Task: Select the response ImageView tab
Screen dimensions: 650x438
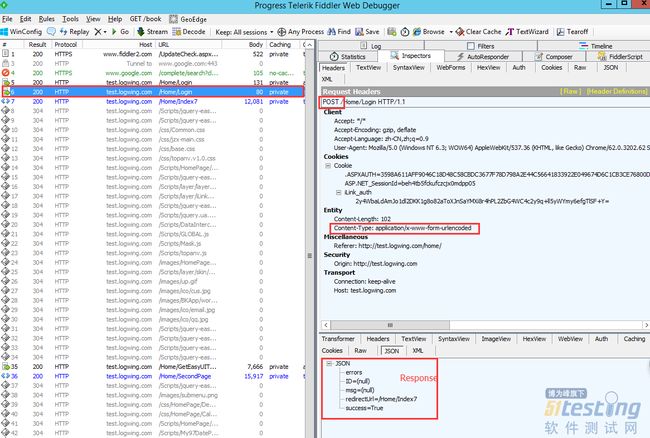Action: [496, 339]
